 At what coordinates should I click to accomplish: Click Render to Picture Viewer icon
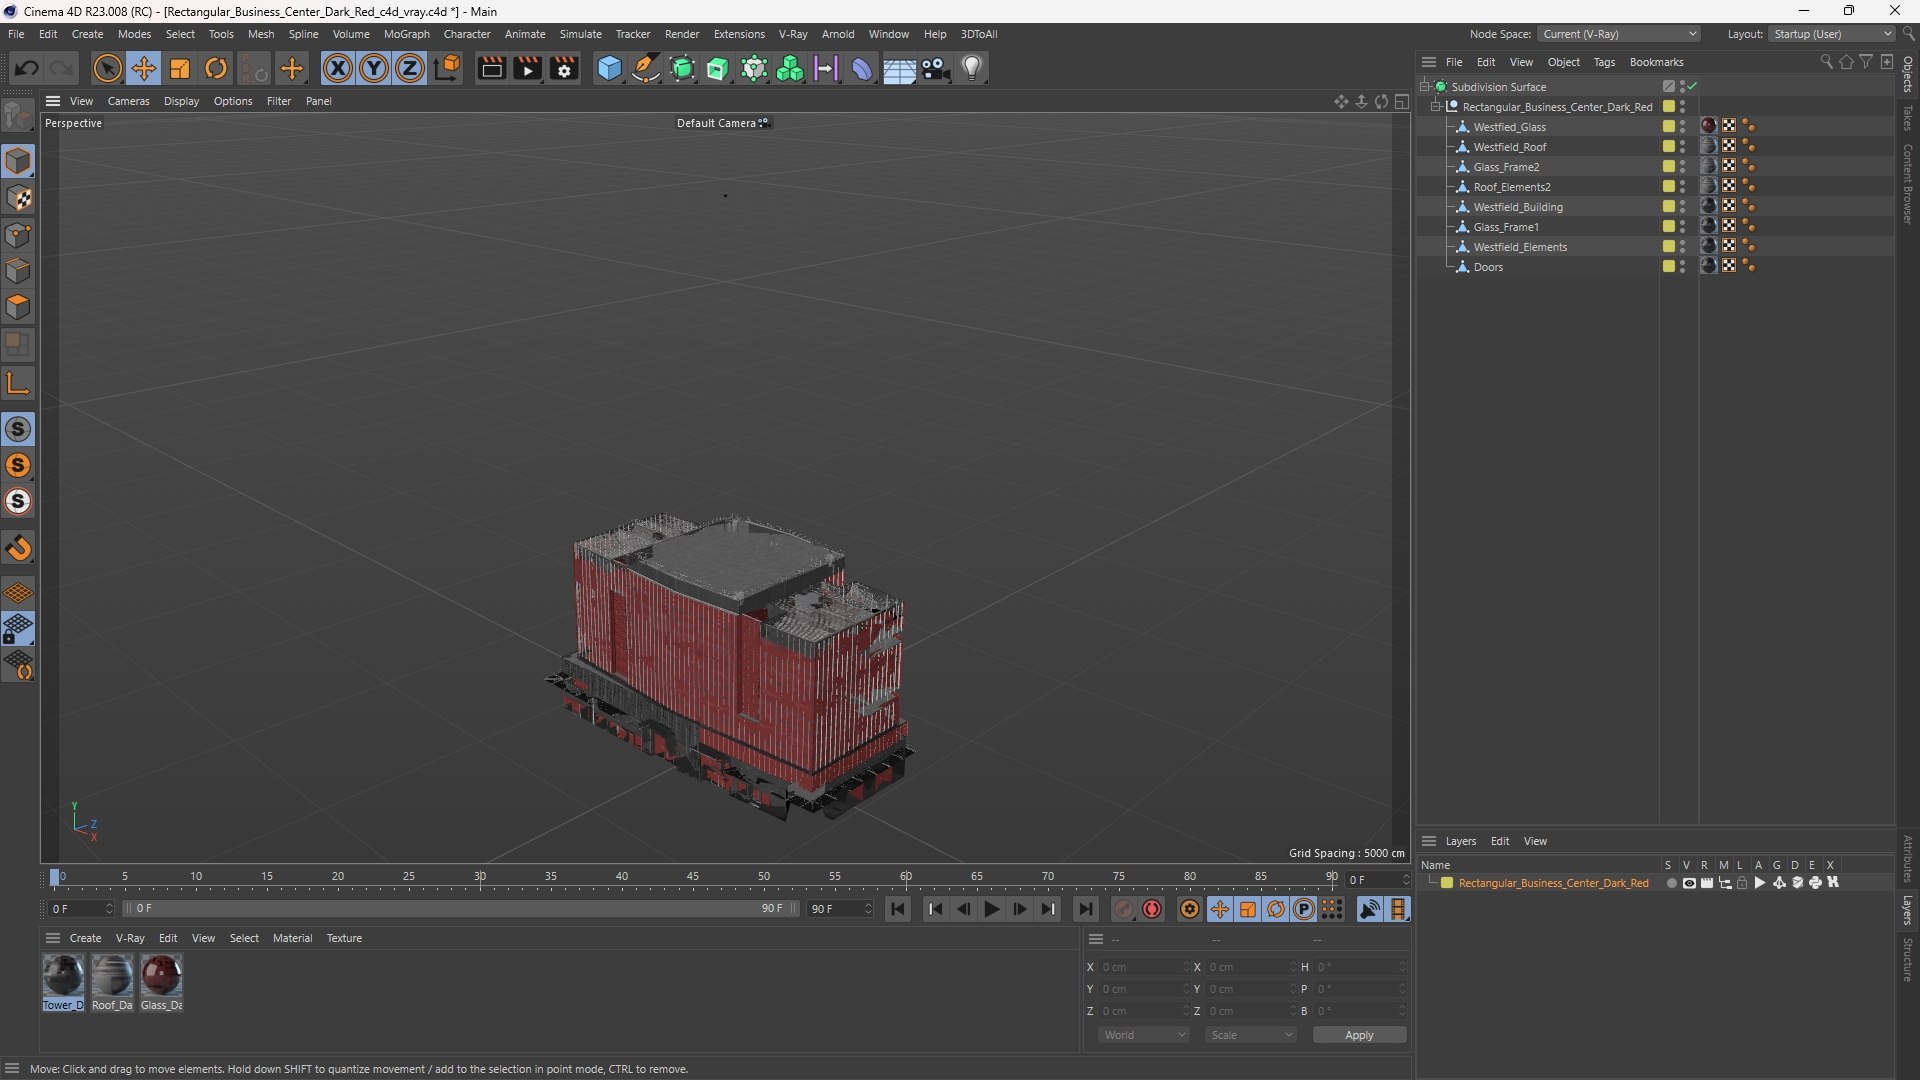click(x=527, y=68)
